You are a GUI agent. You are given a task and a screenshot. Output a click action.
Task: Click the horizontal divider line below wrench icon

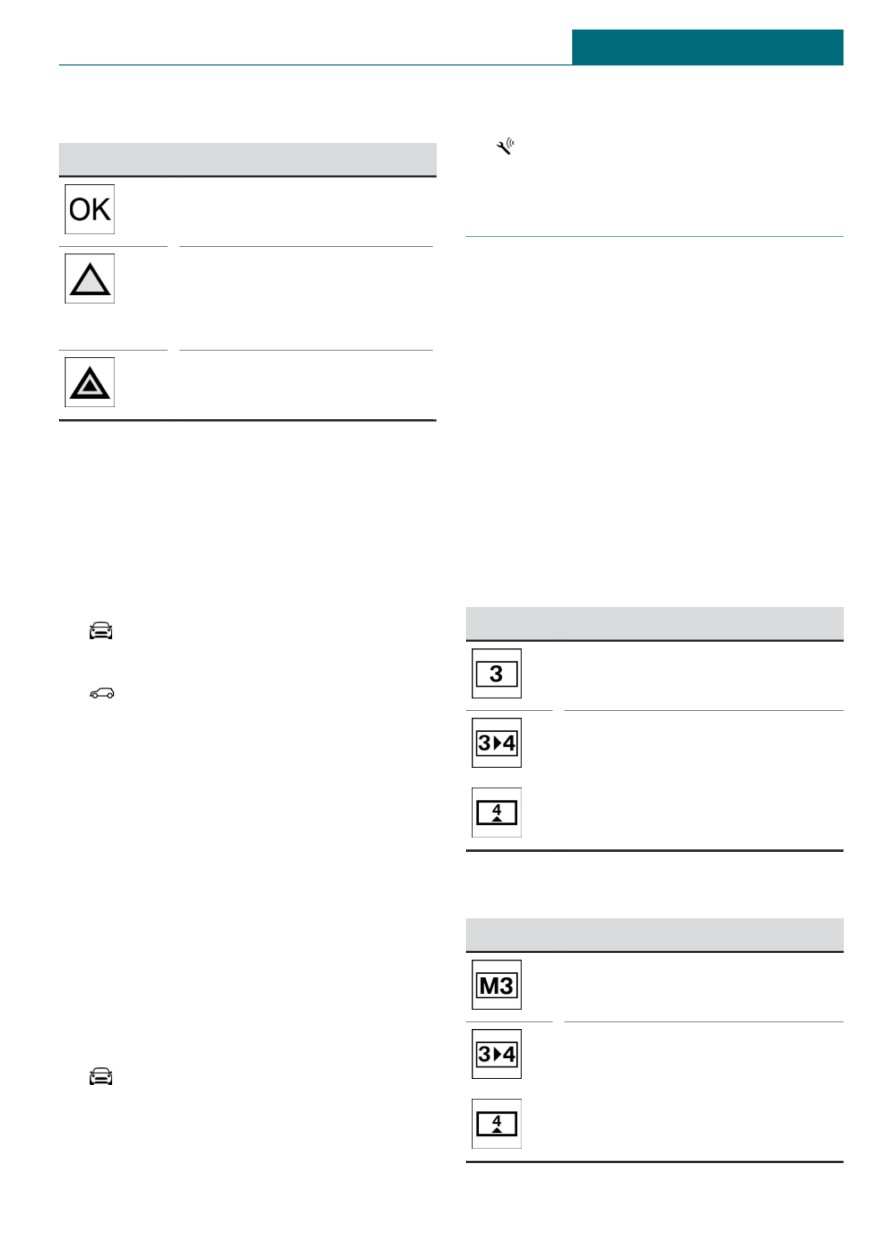pos(655,237)
